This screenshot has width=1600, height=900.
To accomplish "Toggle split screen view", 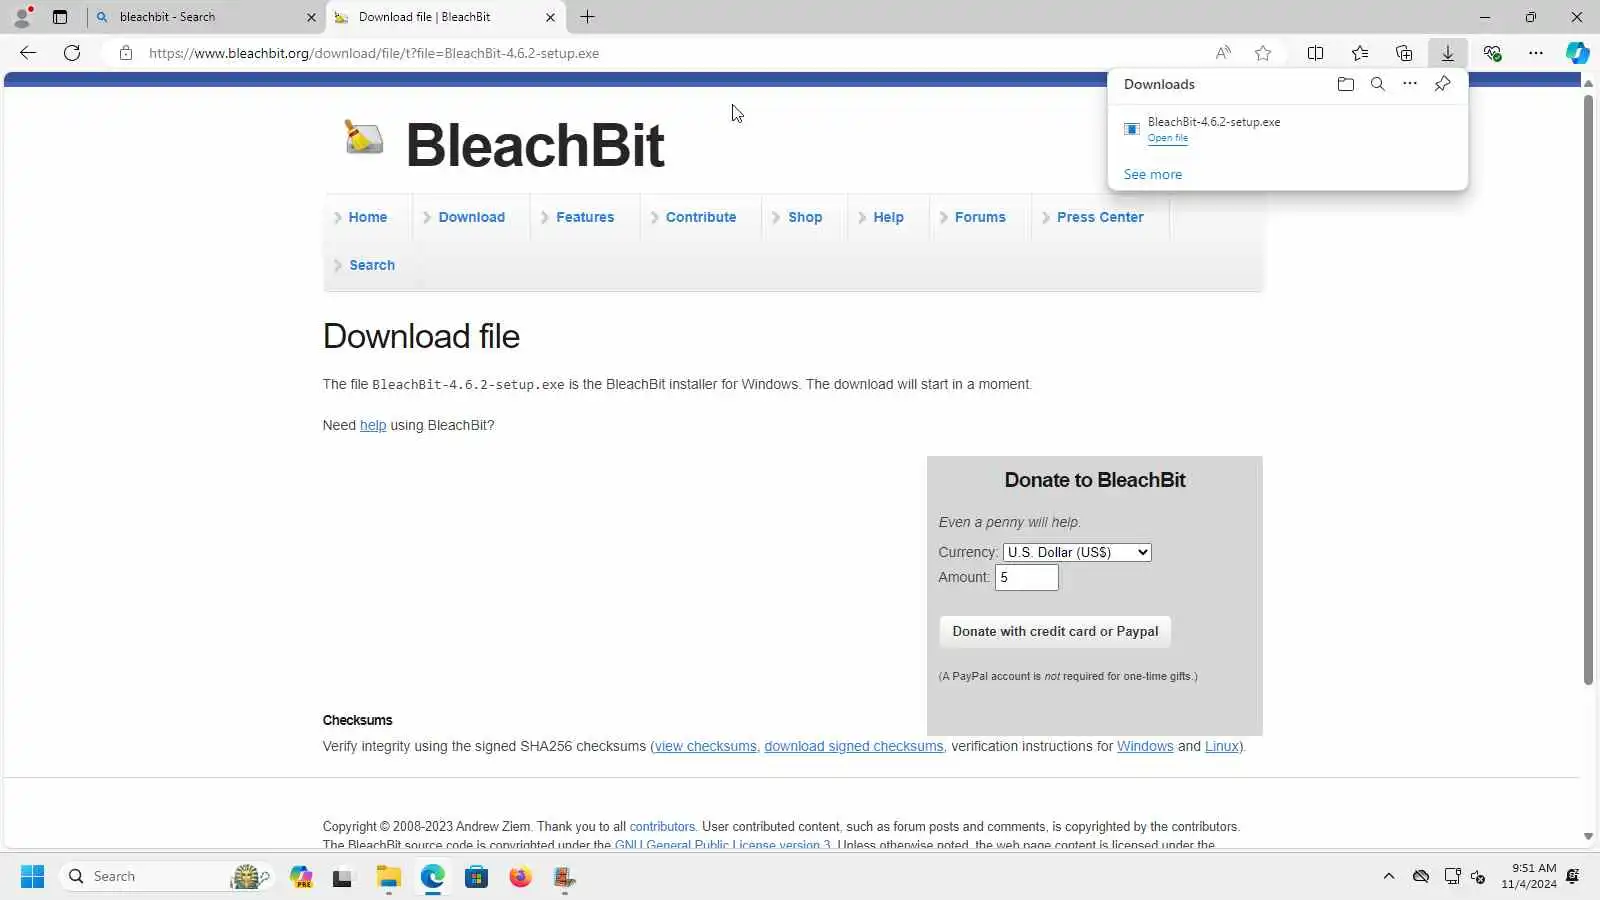I will (1315, 53).
